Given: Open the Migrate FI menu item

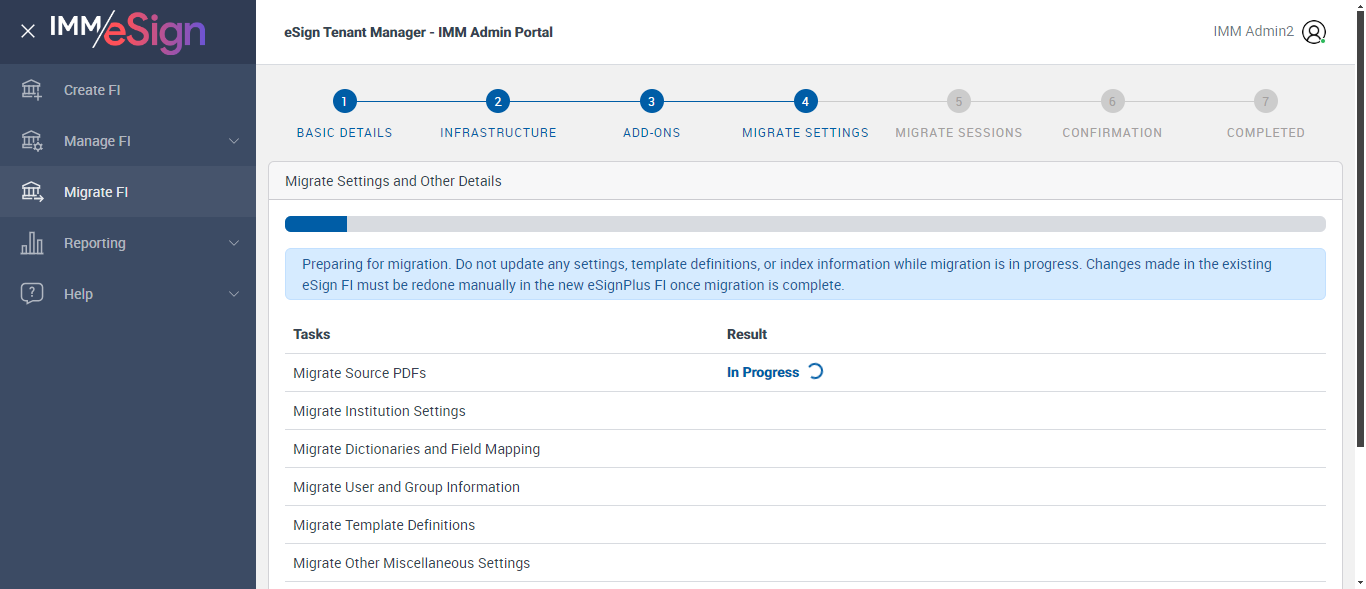Looking at the screenshot, I should [96, 192].
